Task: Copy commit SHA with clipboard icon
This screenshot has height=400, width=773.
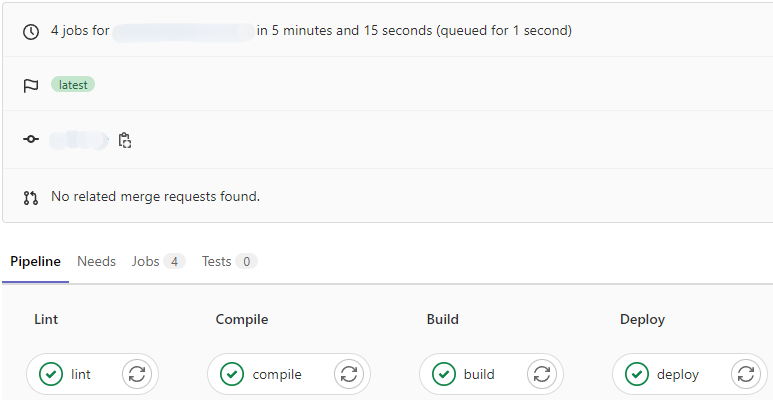Action: pos(125,140)
